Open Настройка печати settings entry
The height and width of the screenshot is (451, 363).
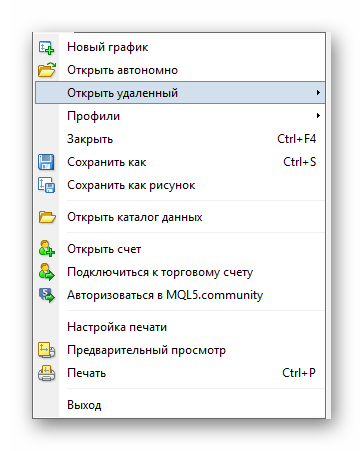(x=180, y=327)
